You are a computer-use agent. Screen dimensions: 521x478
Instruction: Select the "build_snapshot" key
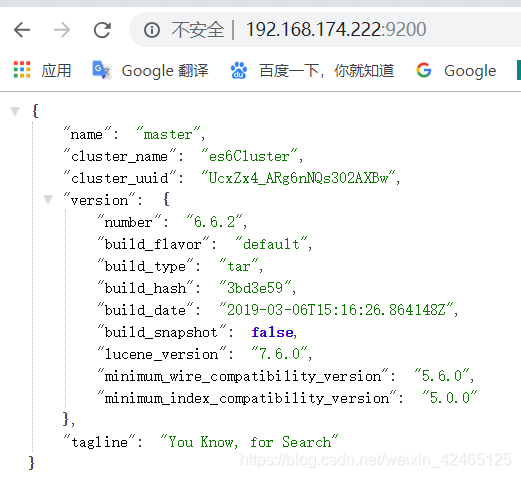click(x=162, y=332)
